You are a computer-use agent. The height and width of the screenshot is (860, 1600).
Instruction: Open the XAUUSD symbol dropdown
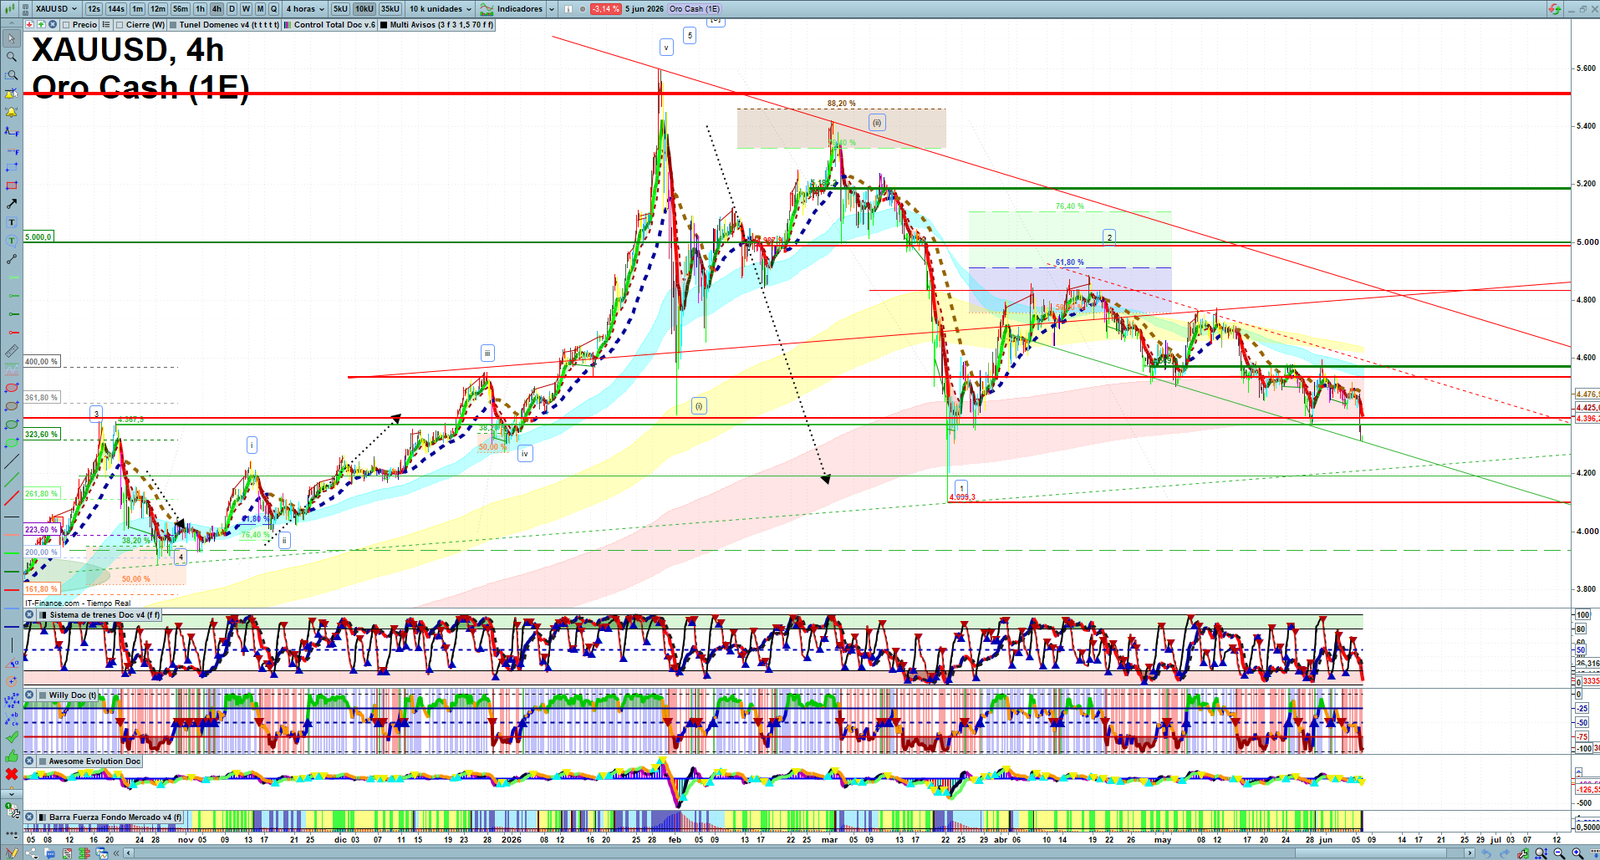[56, 9]
